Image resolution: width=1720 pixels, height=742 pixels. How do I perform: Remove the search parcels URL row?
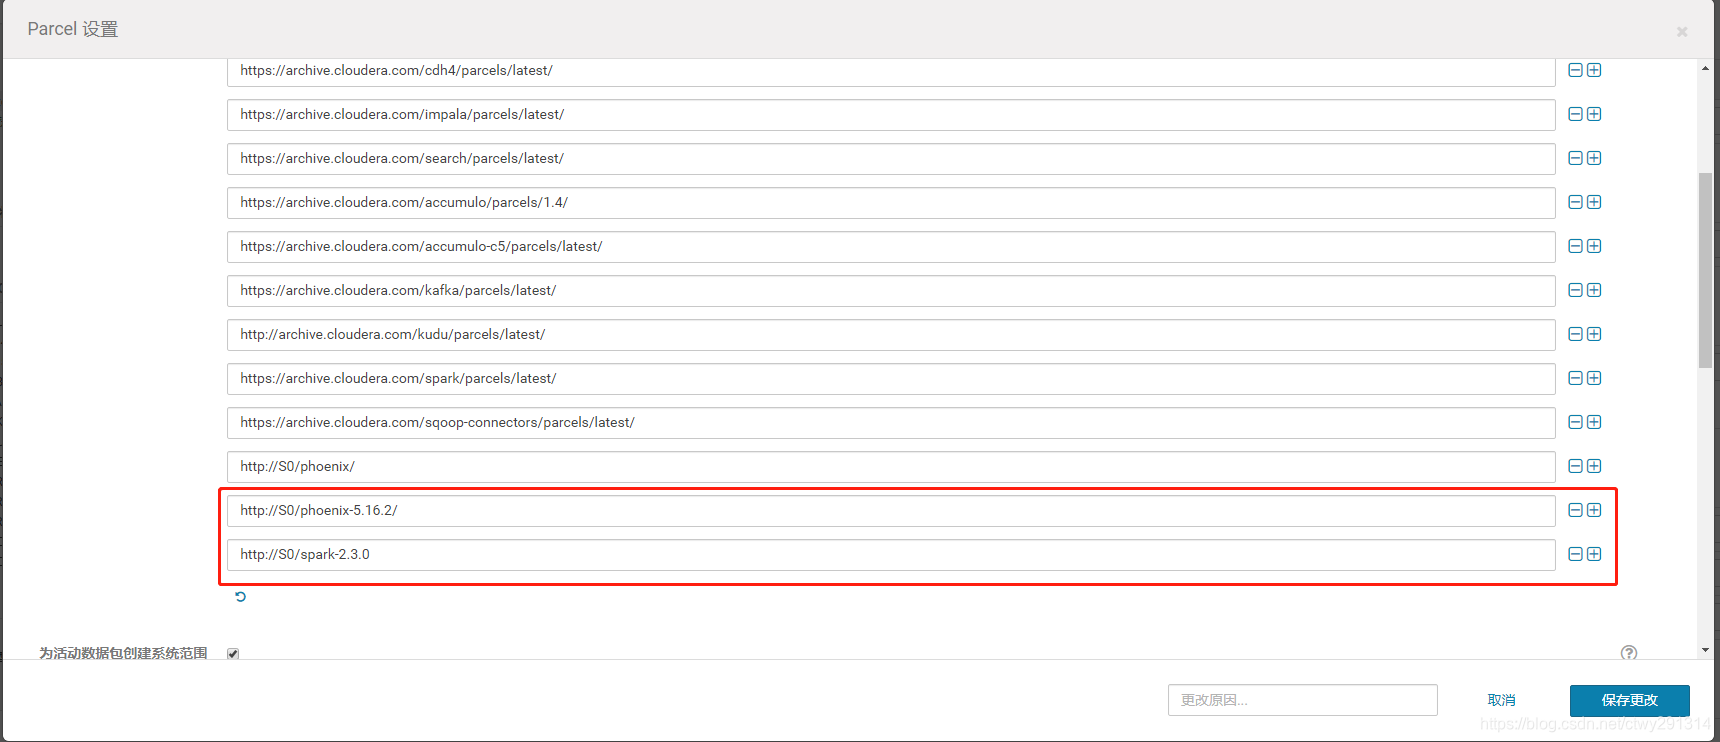[x=1575, y=158]
